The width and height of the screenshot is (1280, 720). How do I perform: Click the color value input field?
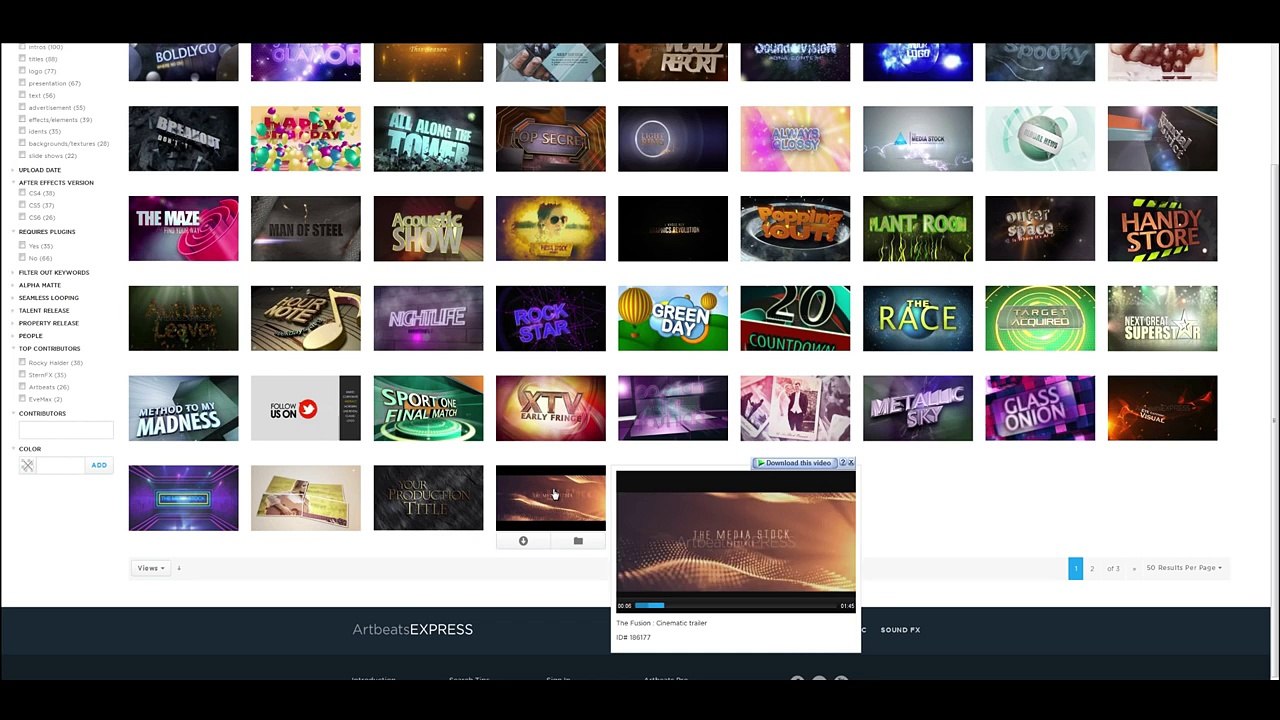(x=62, y=465)
